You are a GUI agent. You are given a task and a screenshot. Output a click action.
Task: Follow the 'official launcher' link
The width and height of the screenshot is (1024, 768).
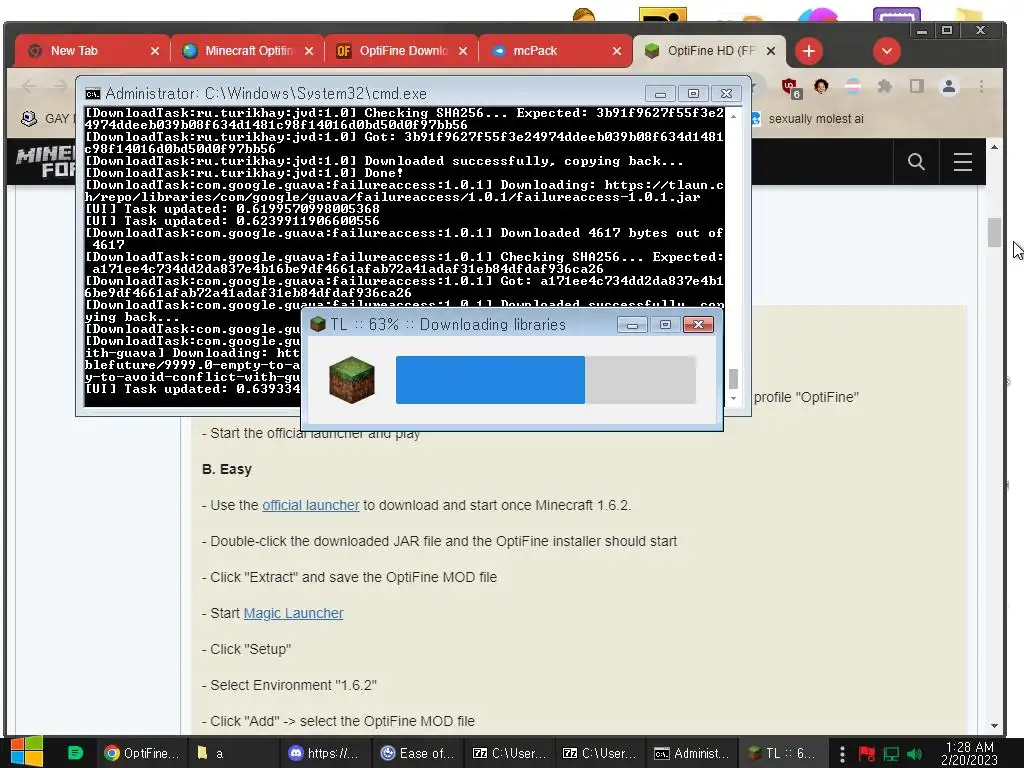311,505
